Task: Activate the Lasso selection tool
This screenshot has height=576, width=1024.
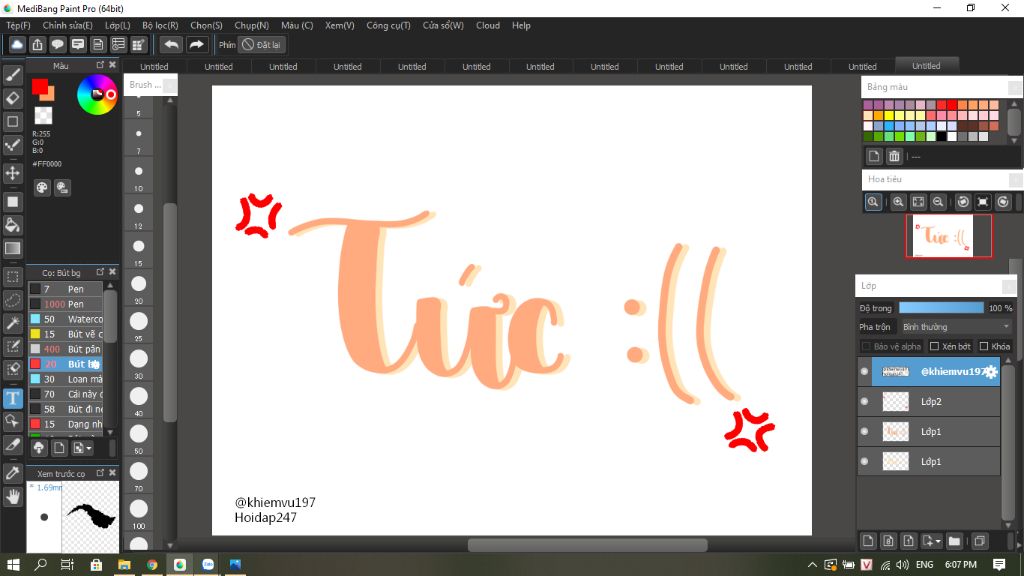Action: pyautogui.click(x=12, y=300)
